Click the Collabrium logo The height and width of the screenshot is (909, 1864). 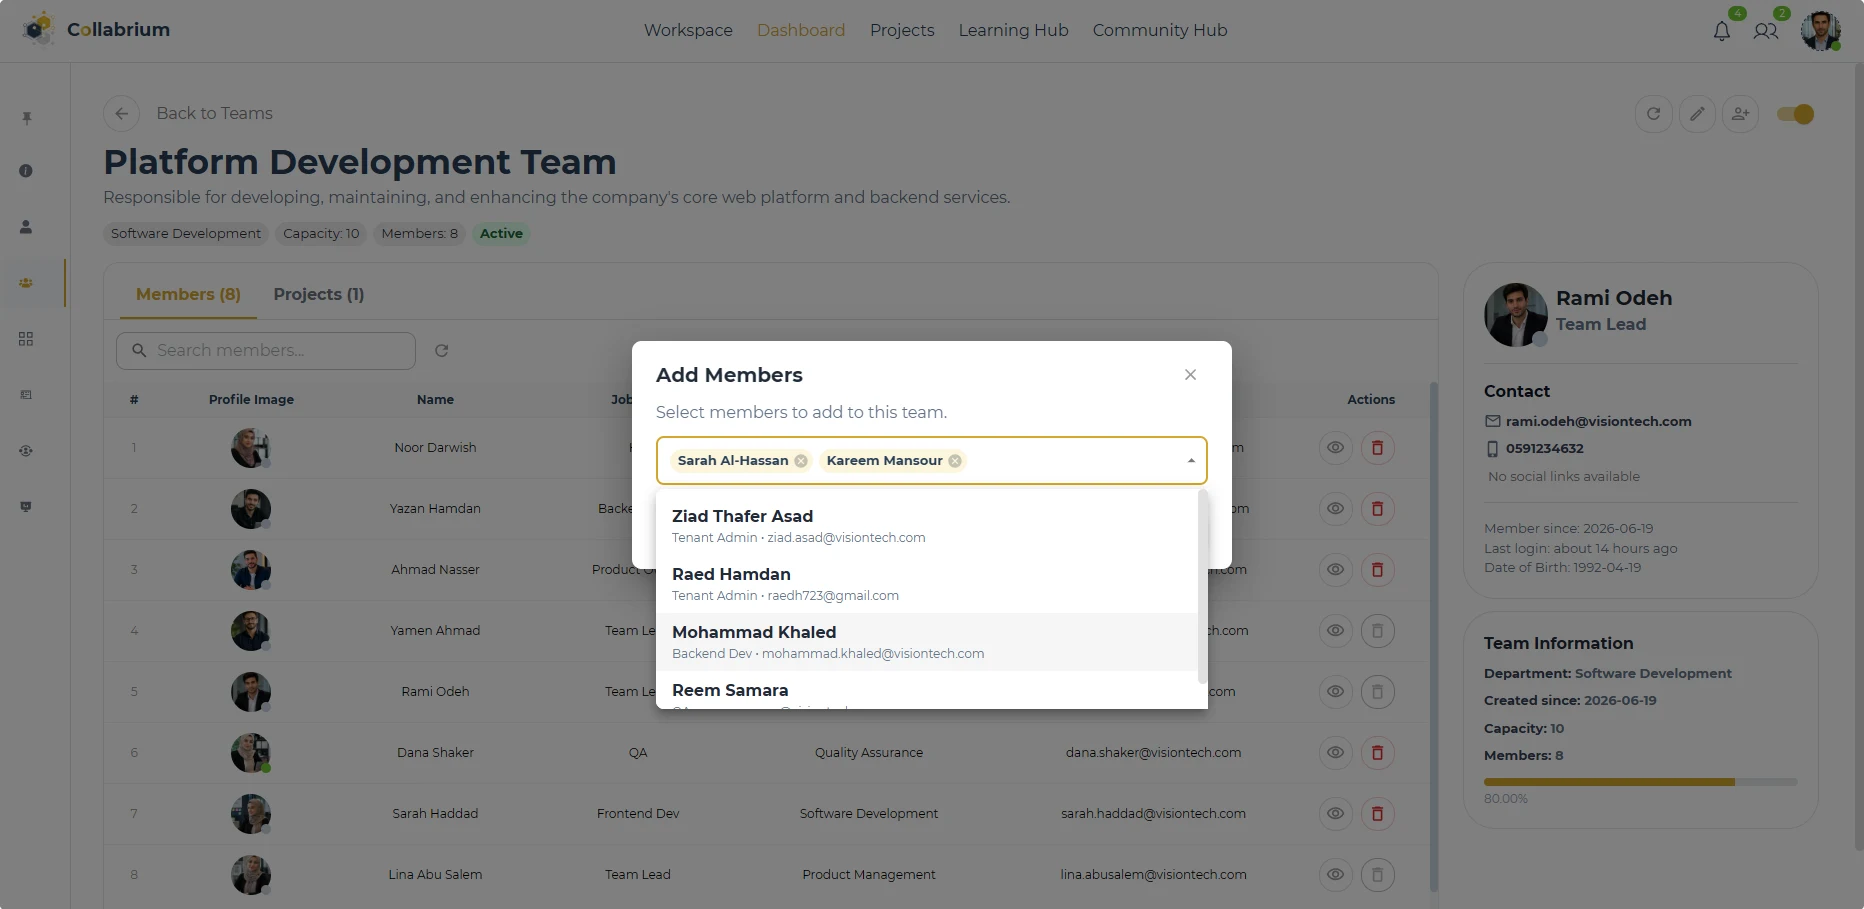(x=96, y=29)
